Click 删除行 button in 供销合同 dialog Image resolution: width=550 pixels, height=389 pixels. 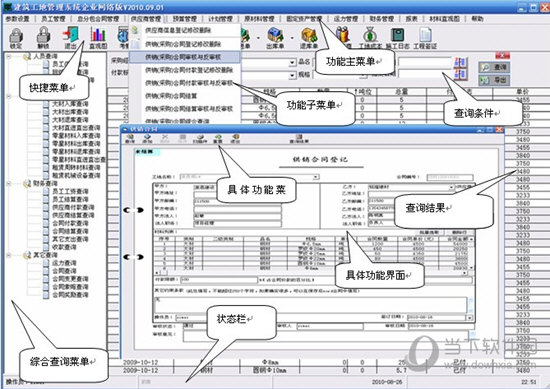(x=460, y=232)
